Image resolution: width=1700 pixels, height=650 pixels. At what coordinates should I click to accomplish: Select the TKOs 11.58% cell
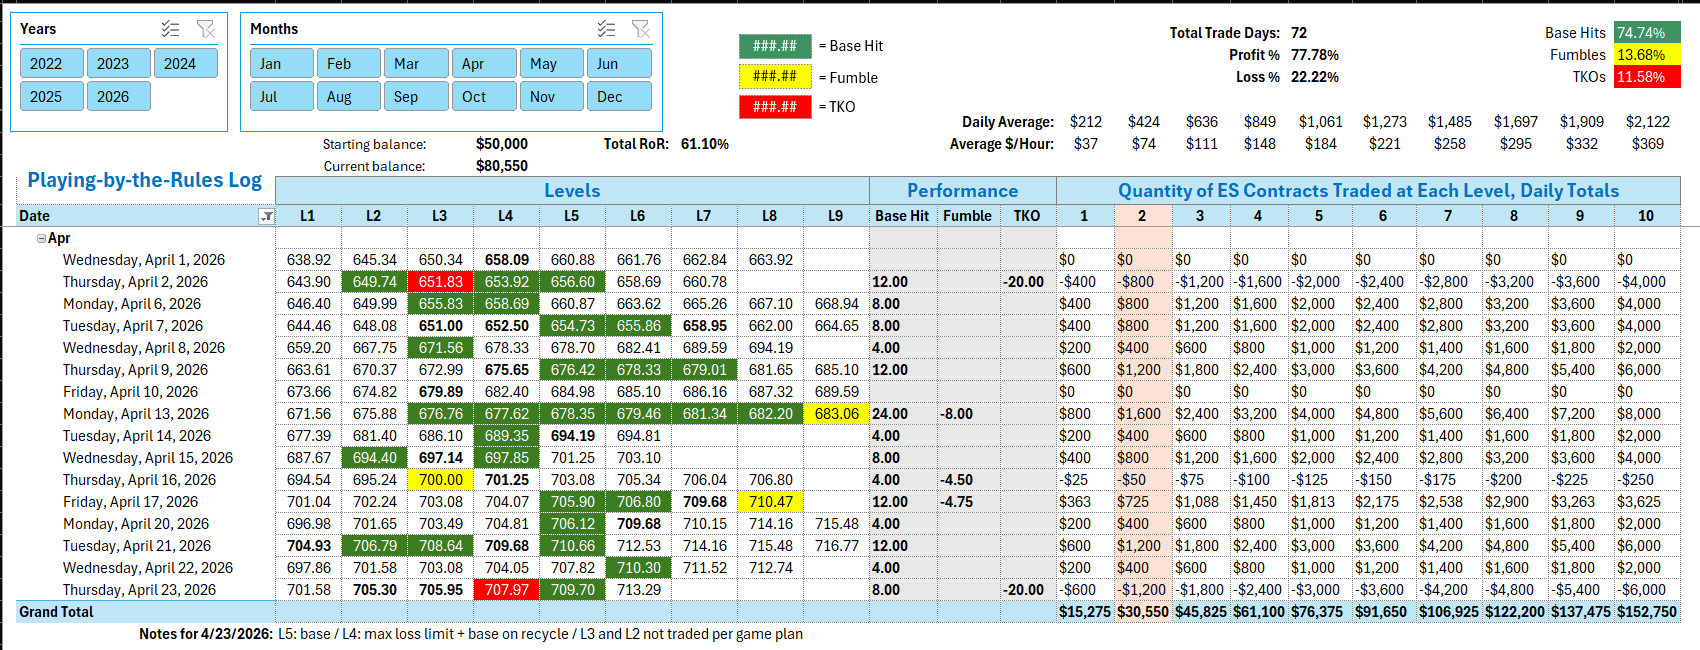(1648, 77)
